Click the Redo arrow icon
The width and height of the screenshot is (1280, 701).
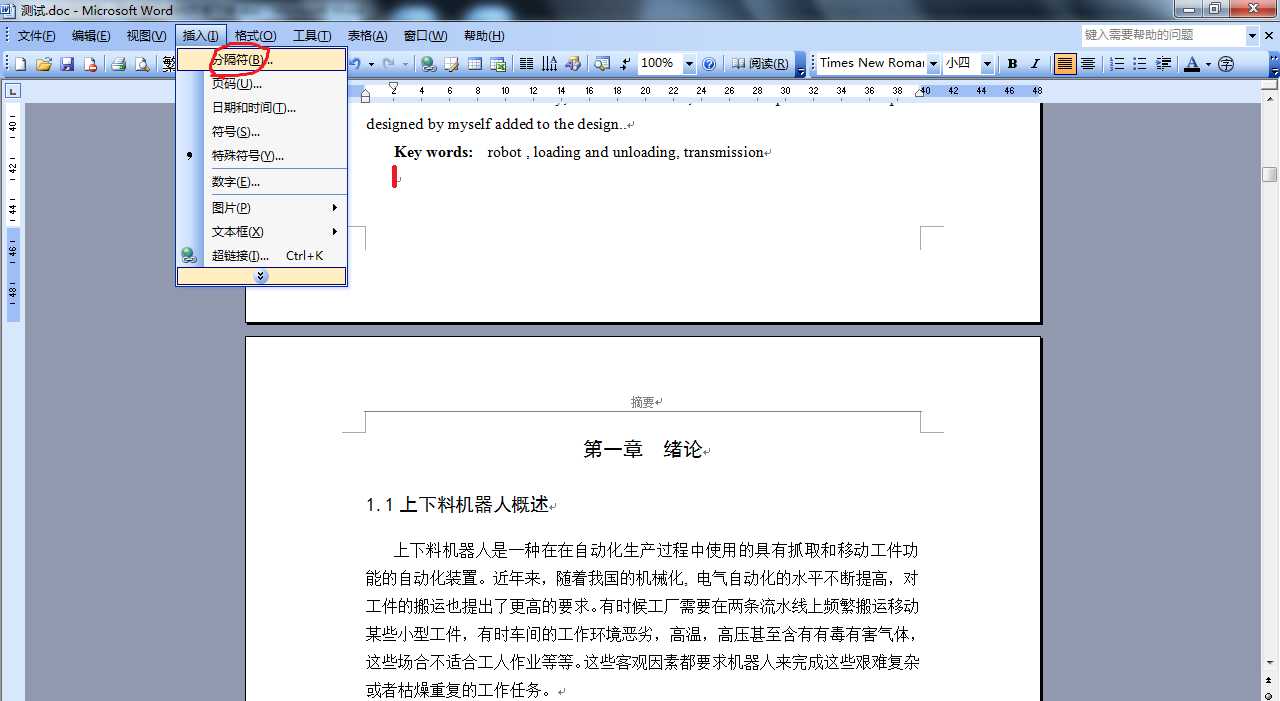(389, 64)
